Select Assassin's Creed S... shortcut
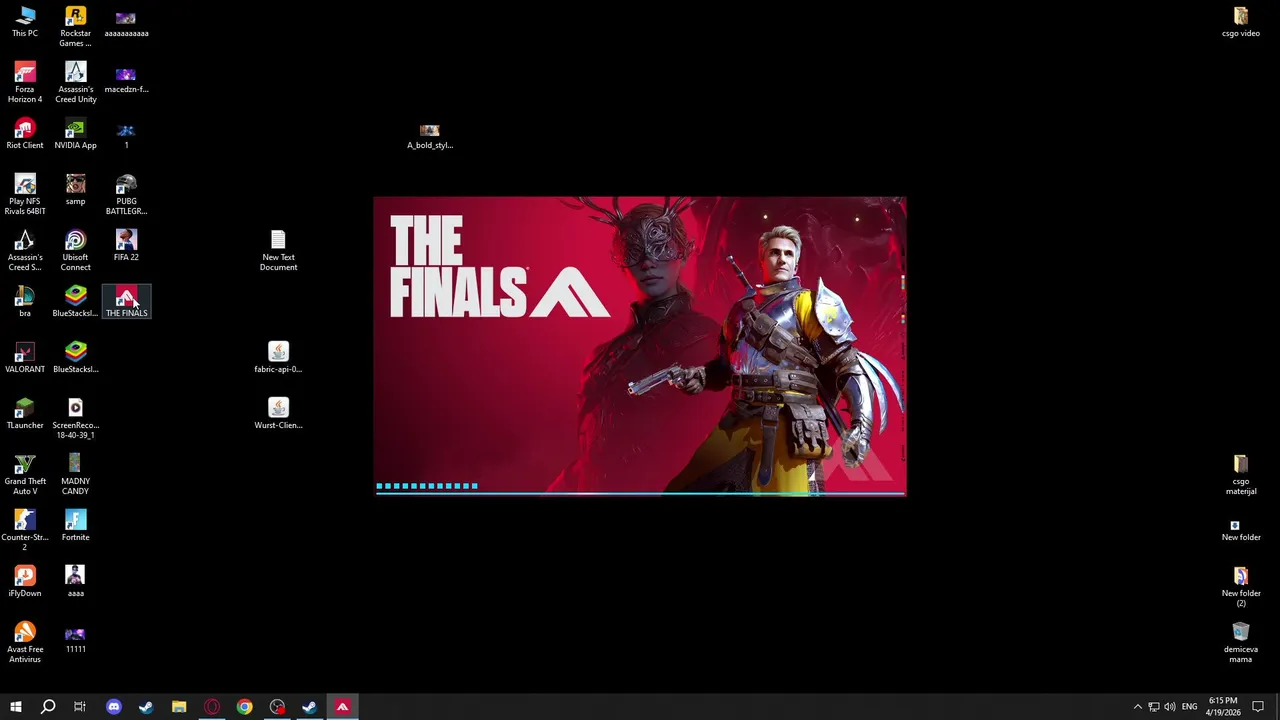 25,250
